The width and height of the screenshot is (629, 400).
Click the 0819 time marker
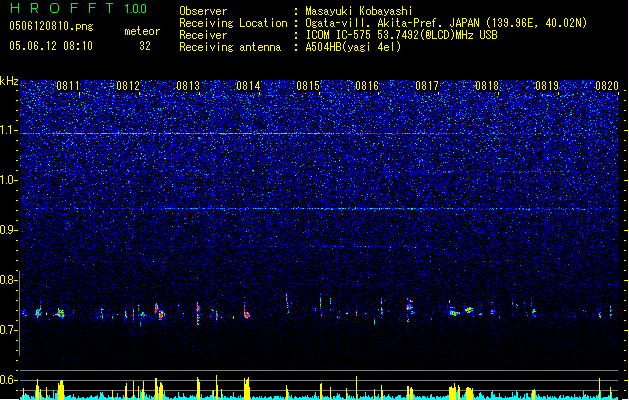(547, 86)
